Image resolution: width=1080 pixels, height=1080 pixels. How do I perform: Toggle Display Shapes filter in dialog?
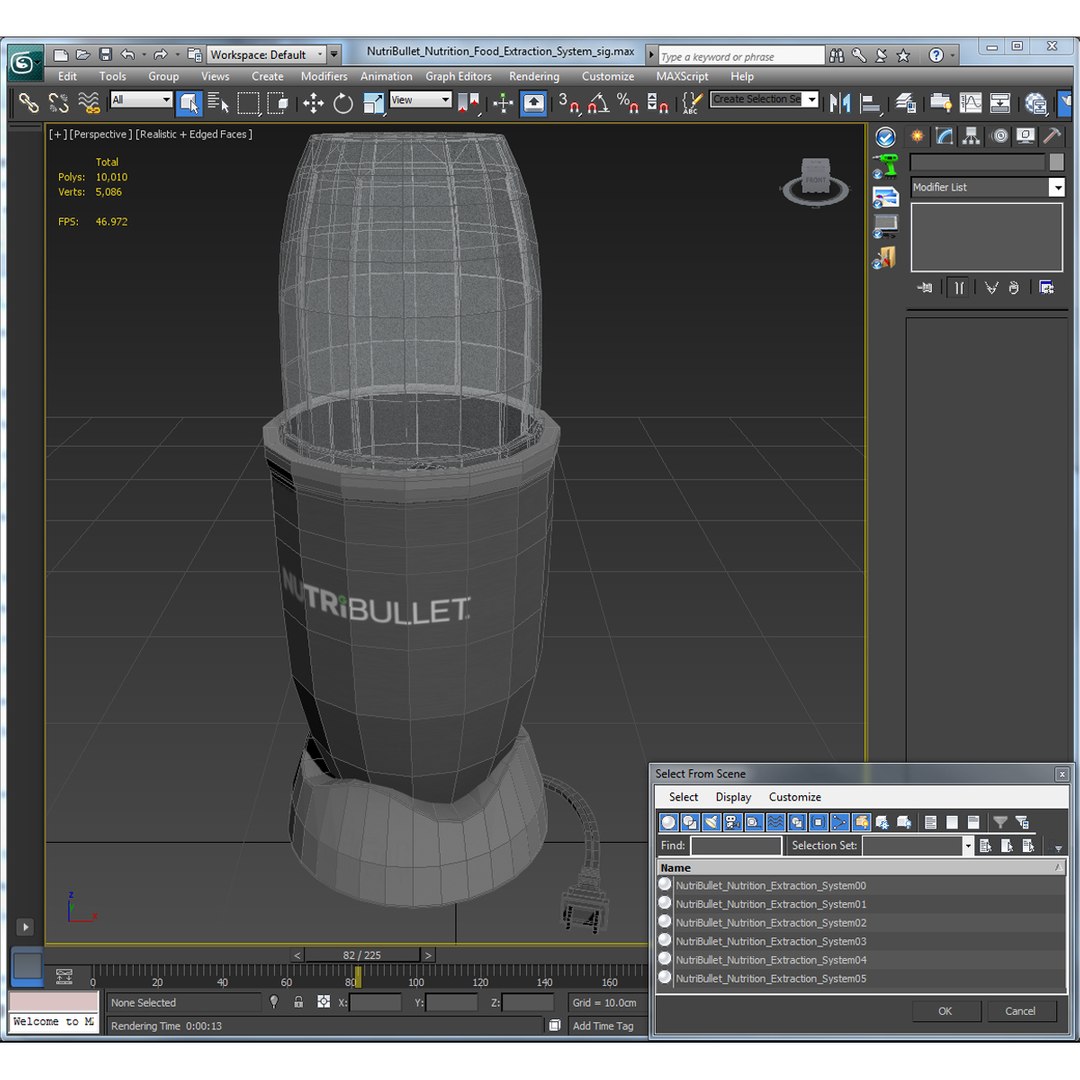(x=689, y=822)
